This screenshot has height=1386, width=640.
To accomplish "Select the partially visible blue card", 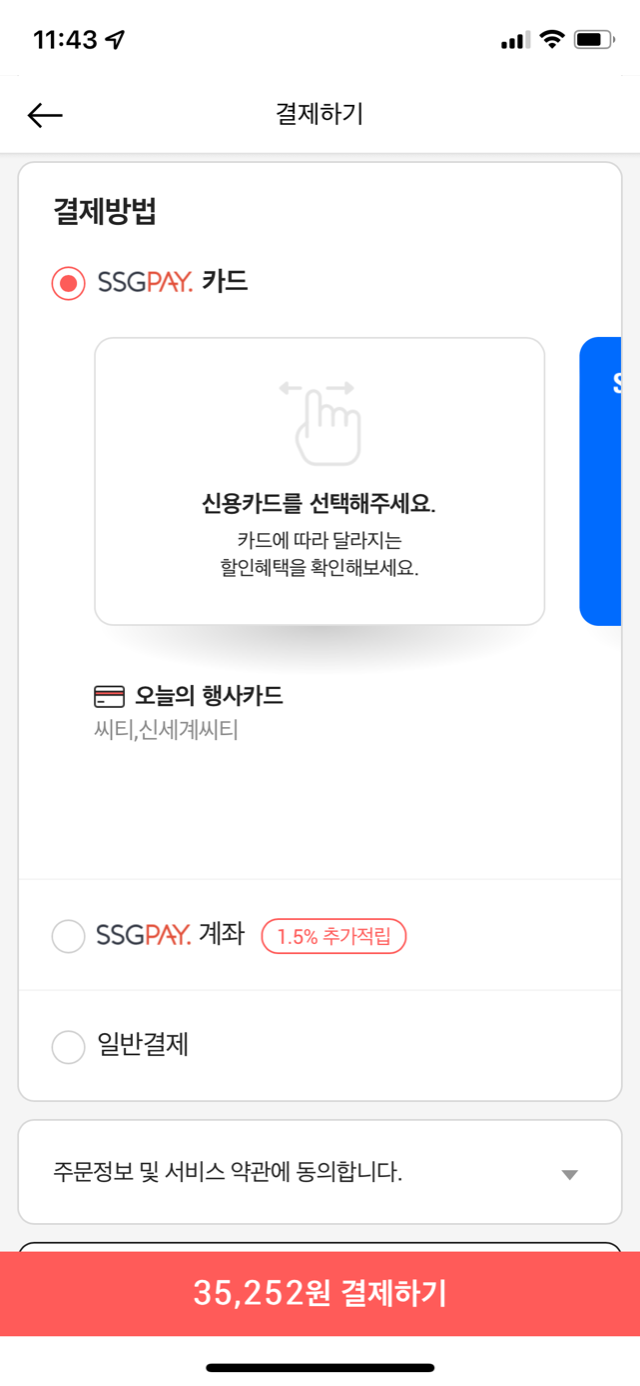I will click(600, 481).
